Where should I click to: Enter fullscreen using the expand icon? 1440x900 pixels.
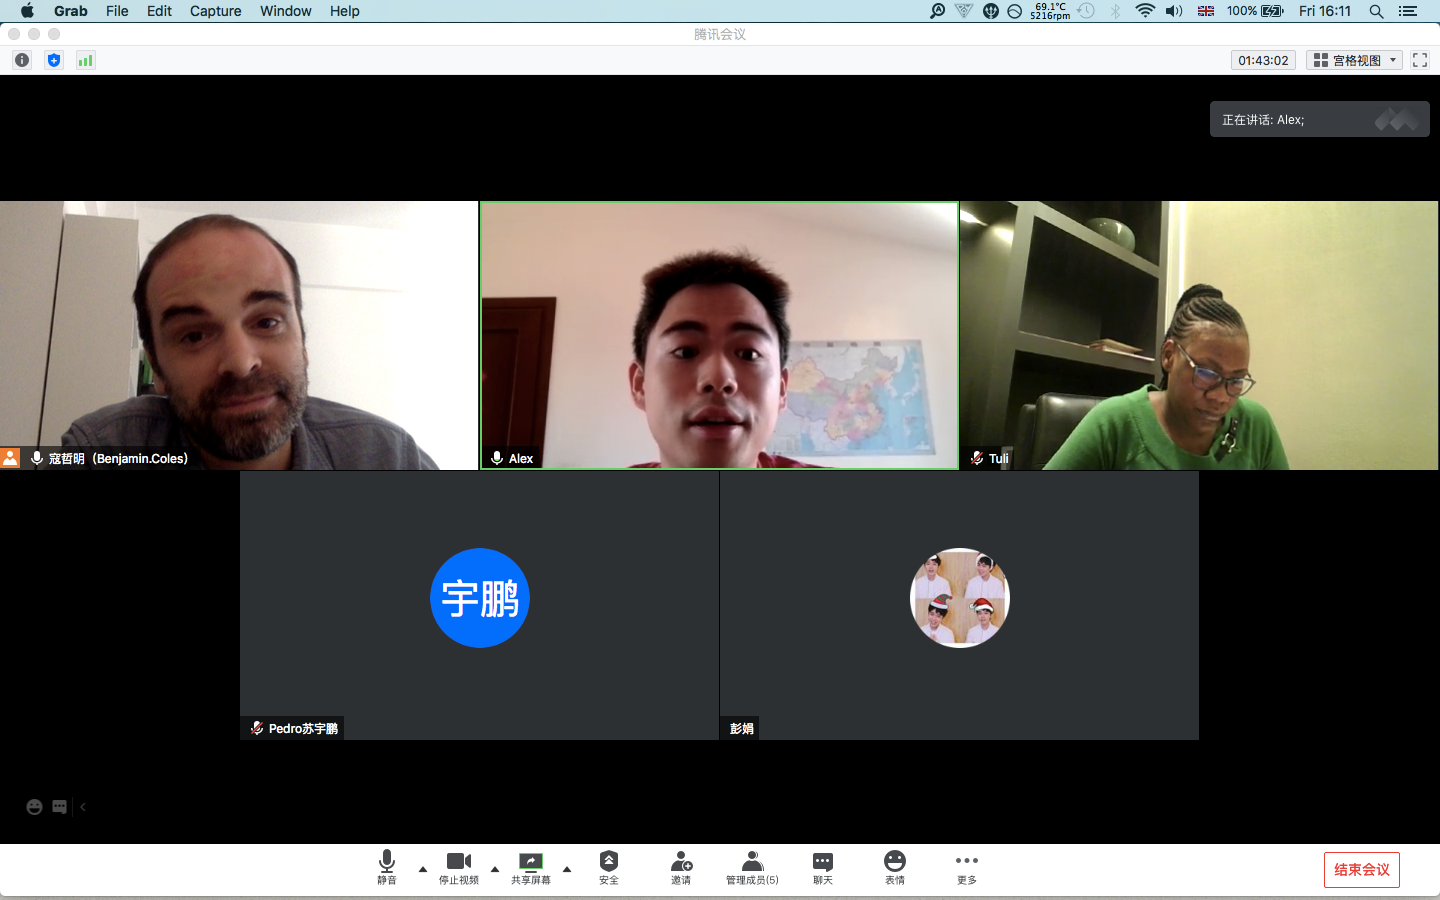tap(1419, 60)
